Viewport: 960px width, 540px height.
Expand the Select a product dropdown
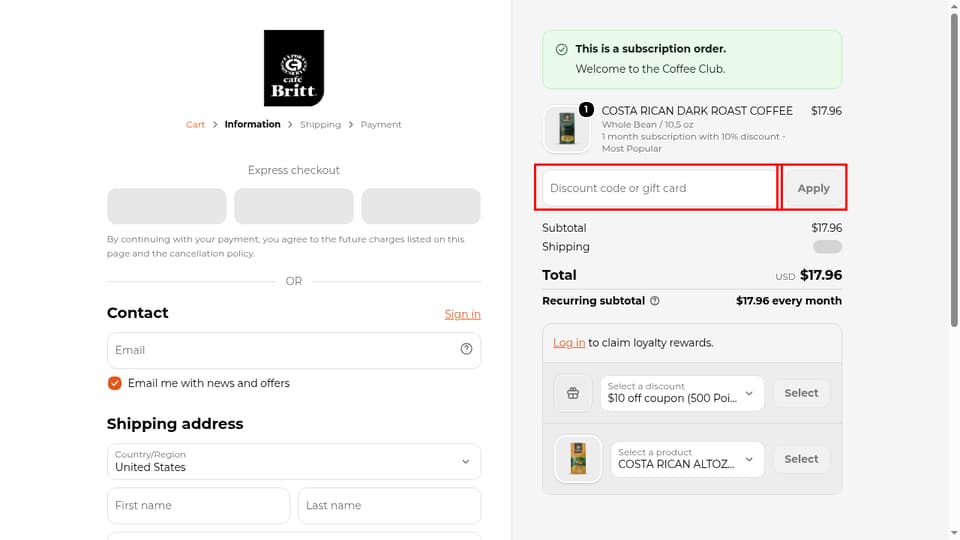coord(687,459)
